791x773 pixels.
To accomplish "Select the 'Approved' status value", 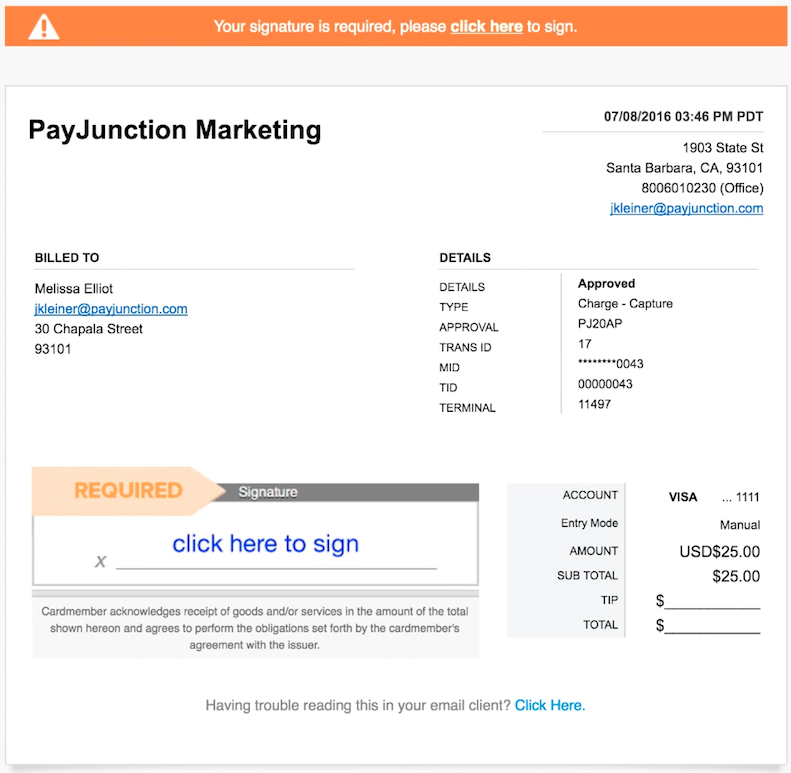I will (x=606, y=284).
